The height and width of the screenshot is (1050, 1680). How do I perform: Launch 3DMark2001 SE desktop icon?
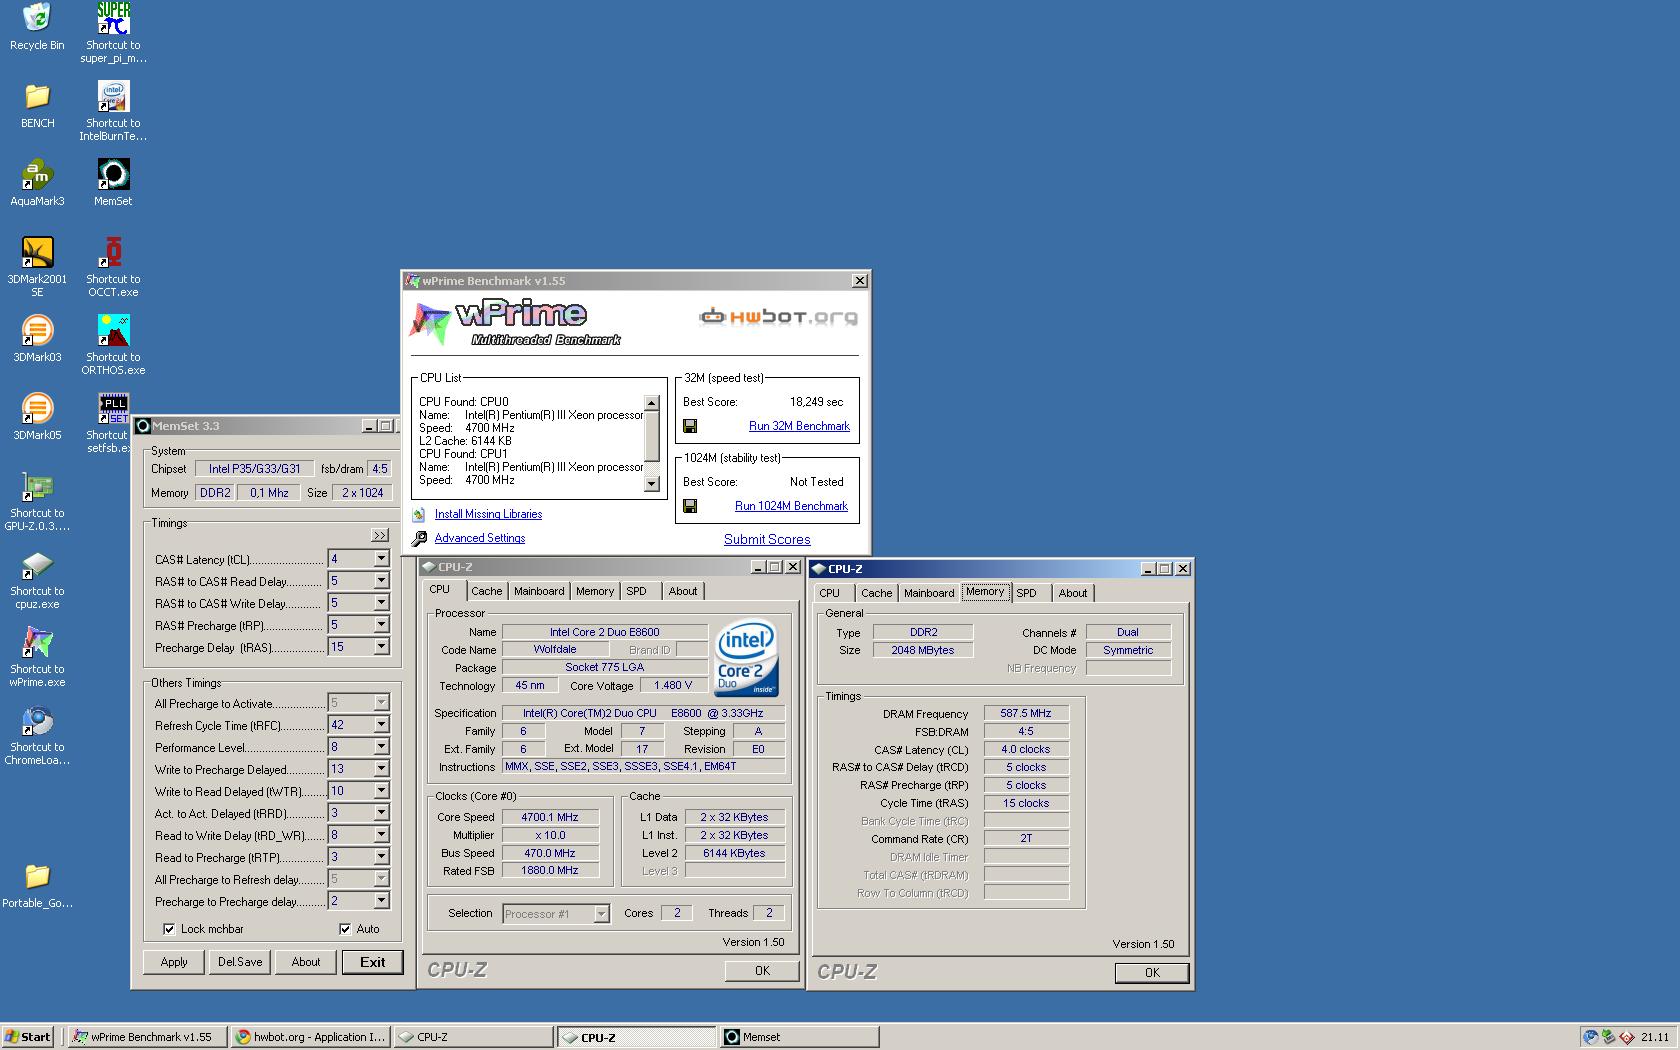click(x=37, y=252)
